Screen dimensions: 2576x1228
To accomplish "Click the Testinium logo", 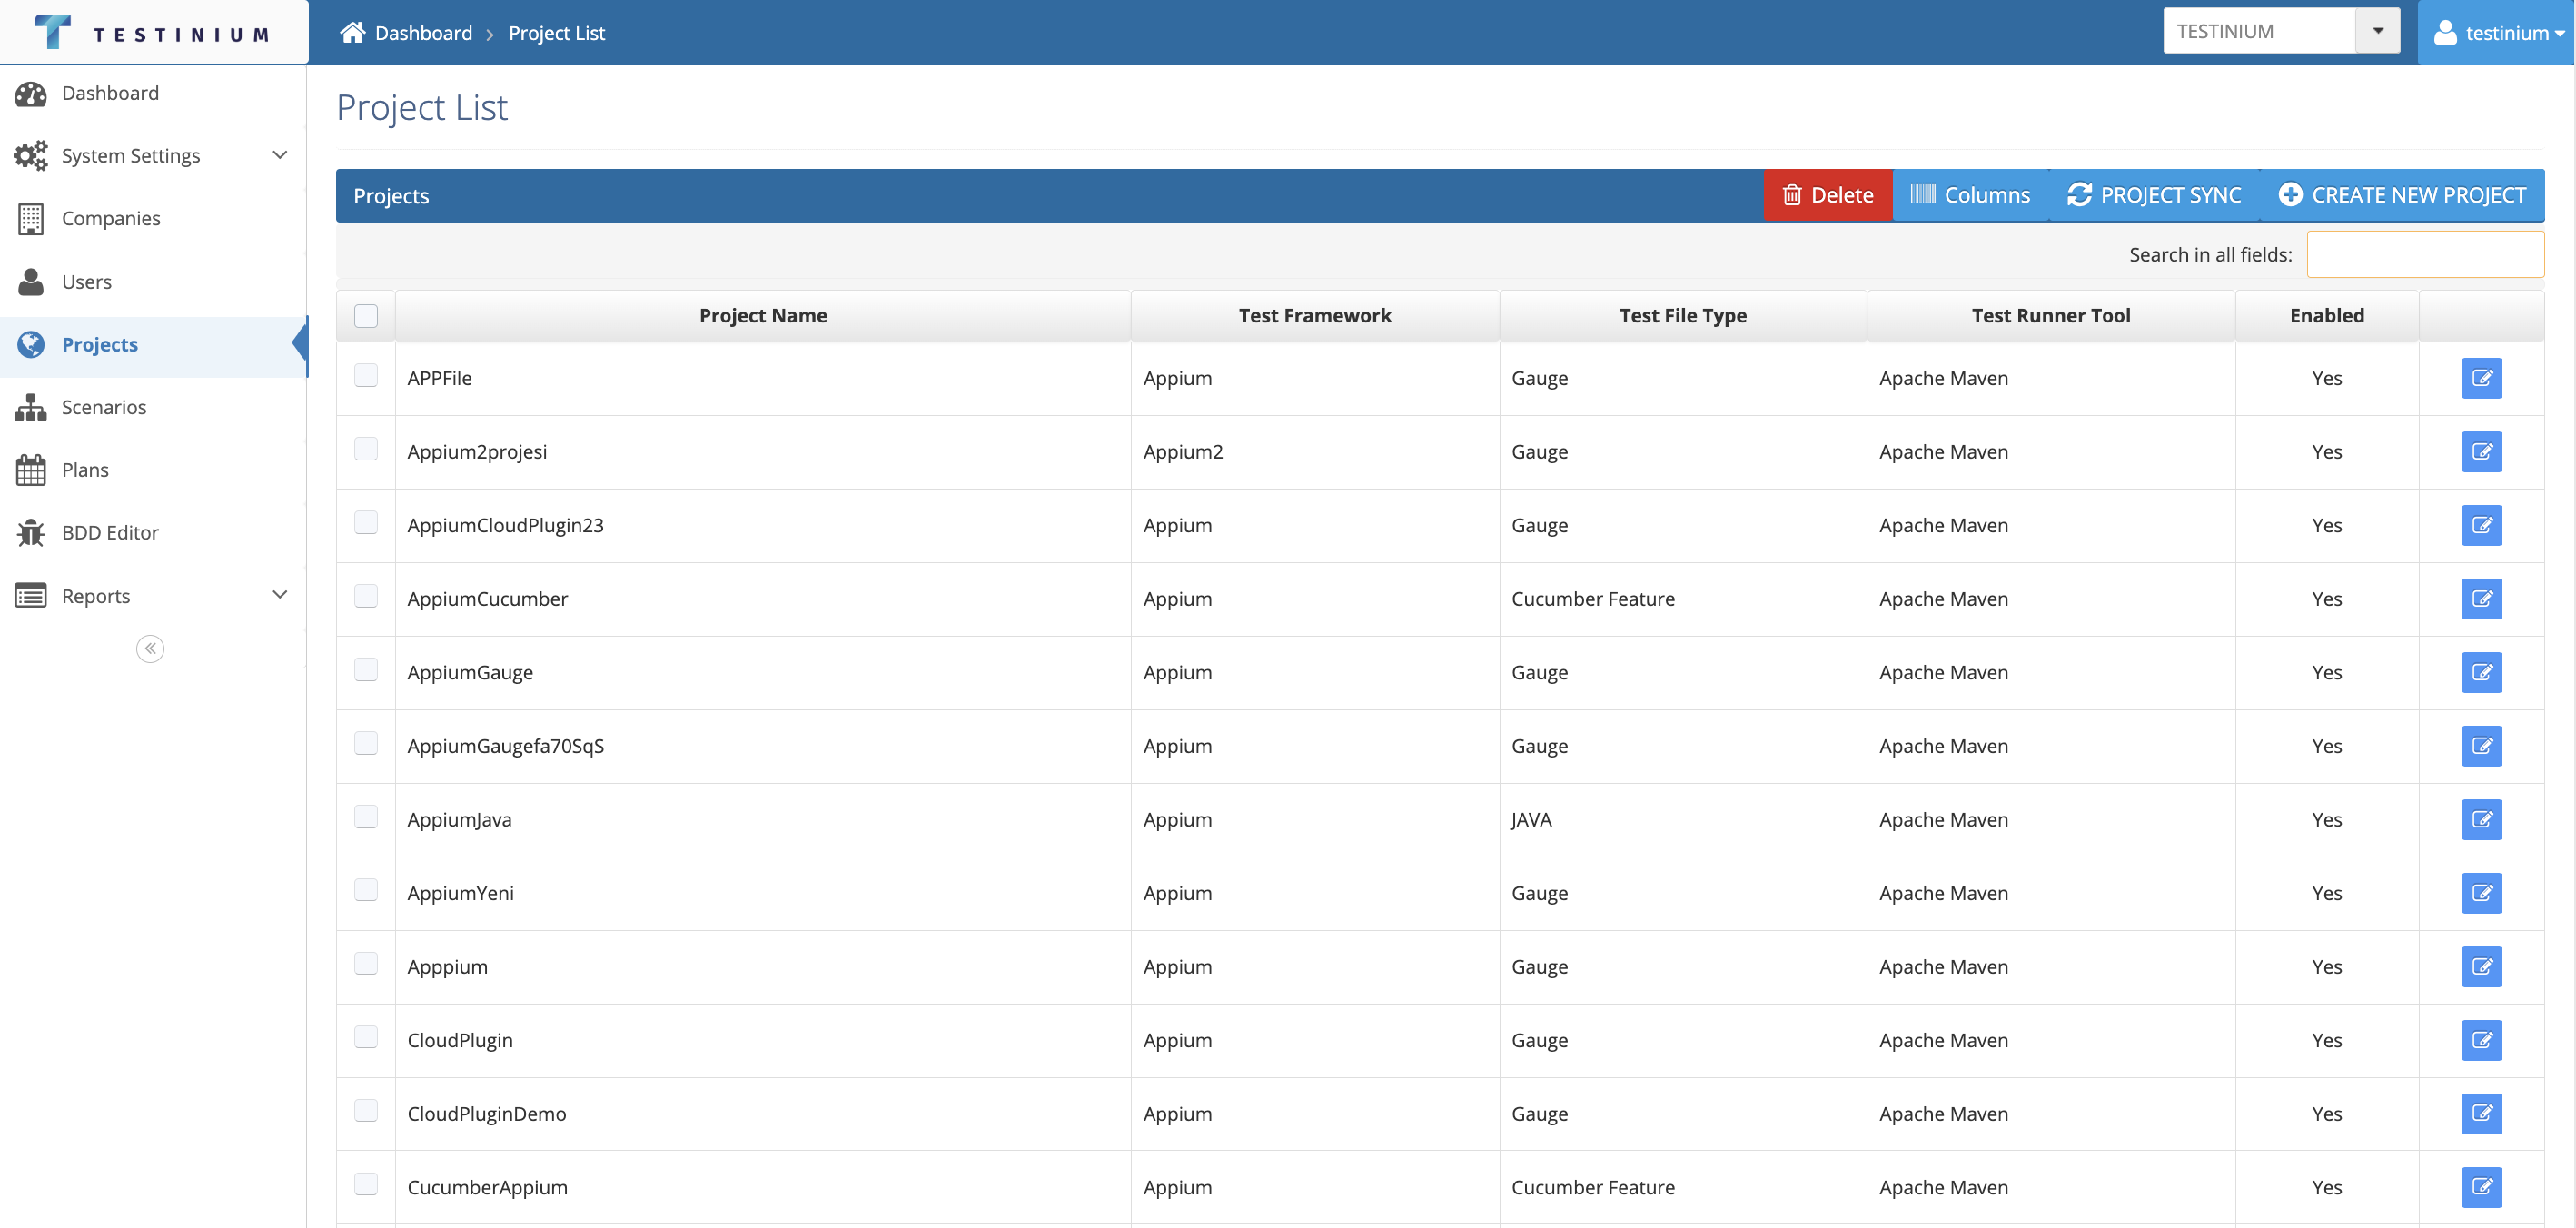I will tap(152, 32).
